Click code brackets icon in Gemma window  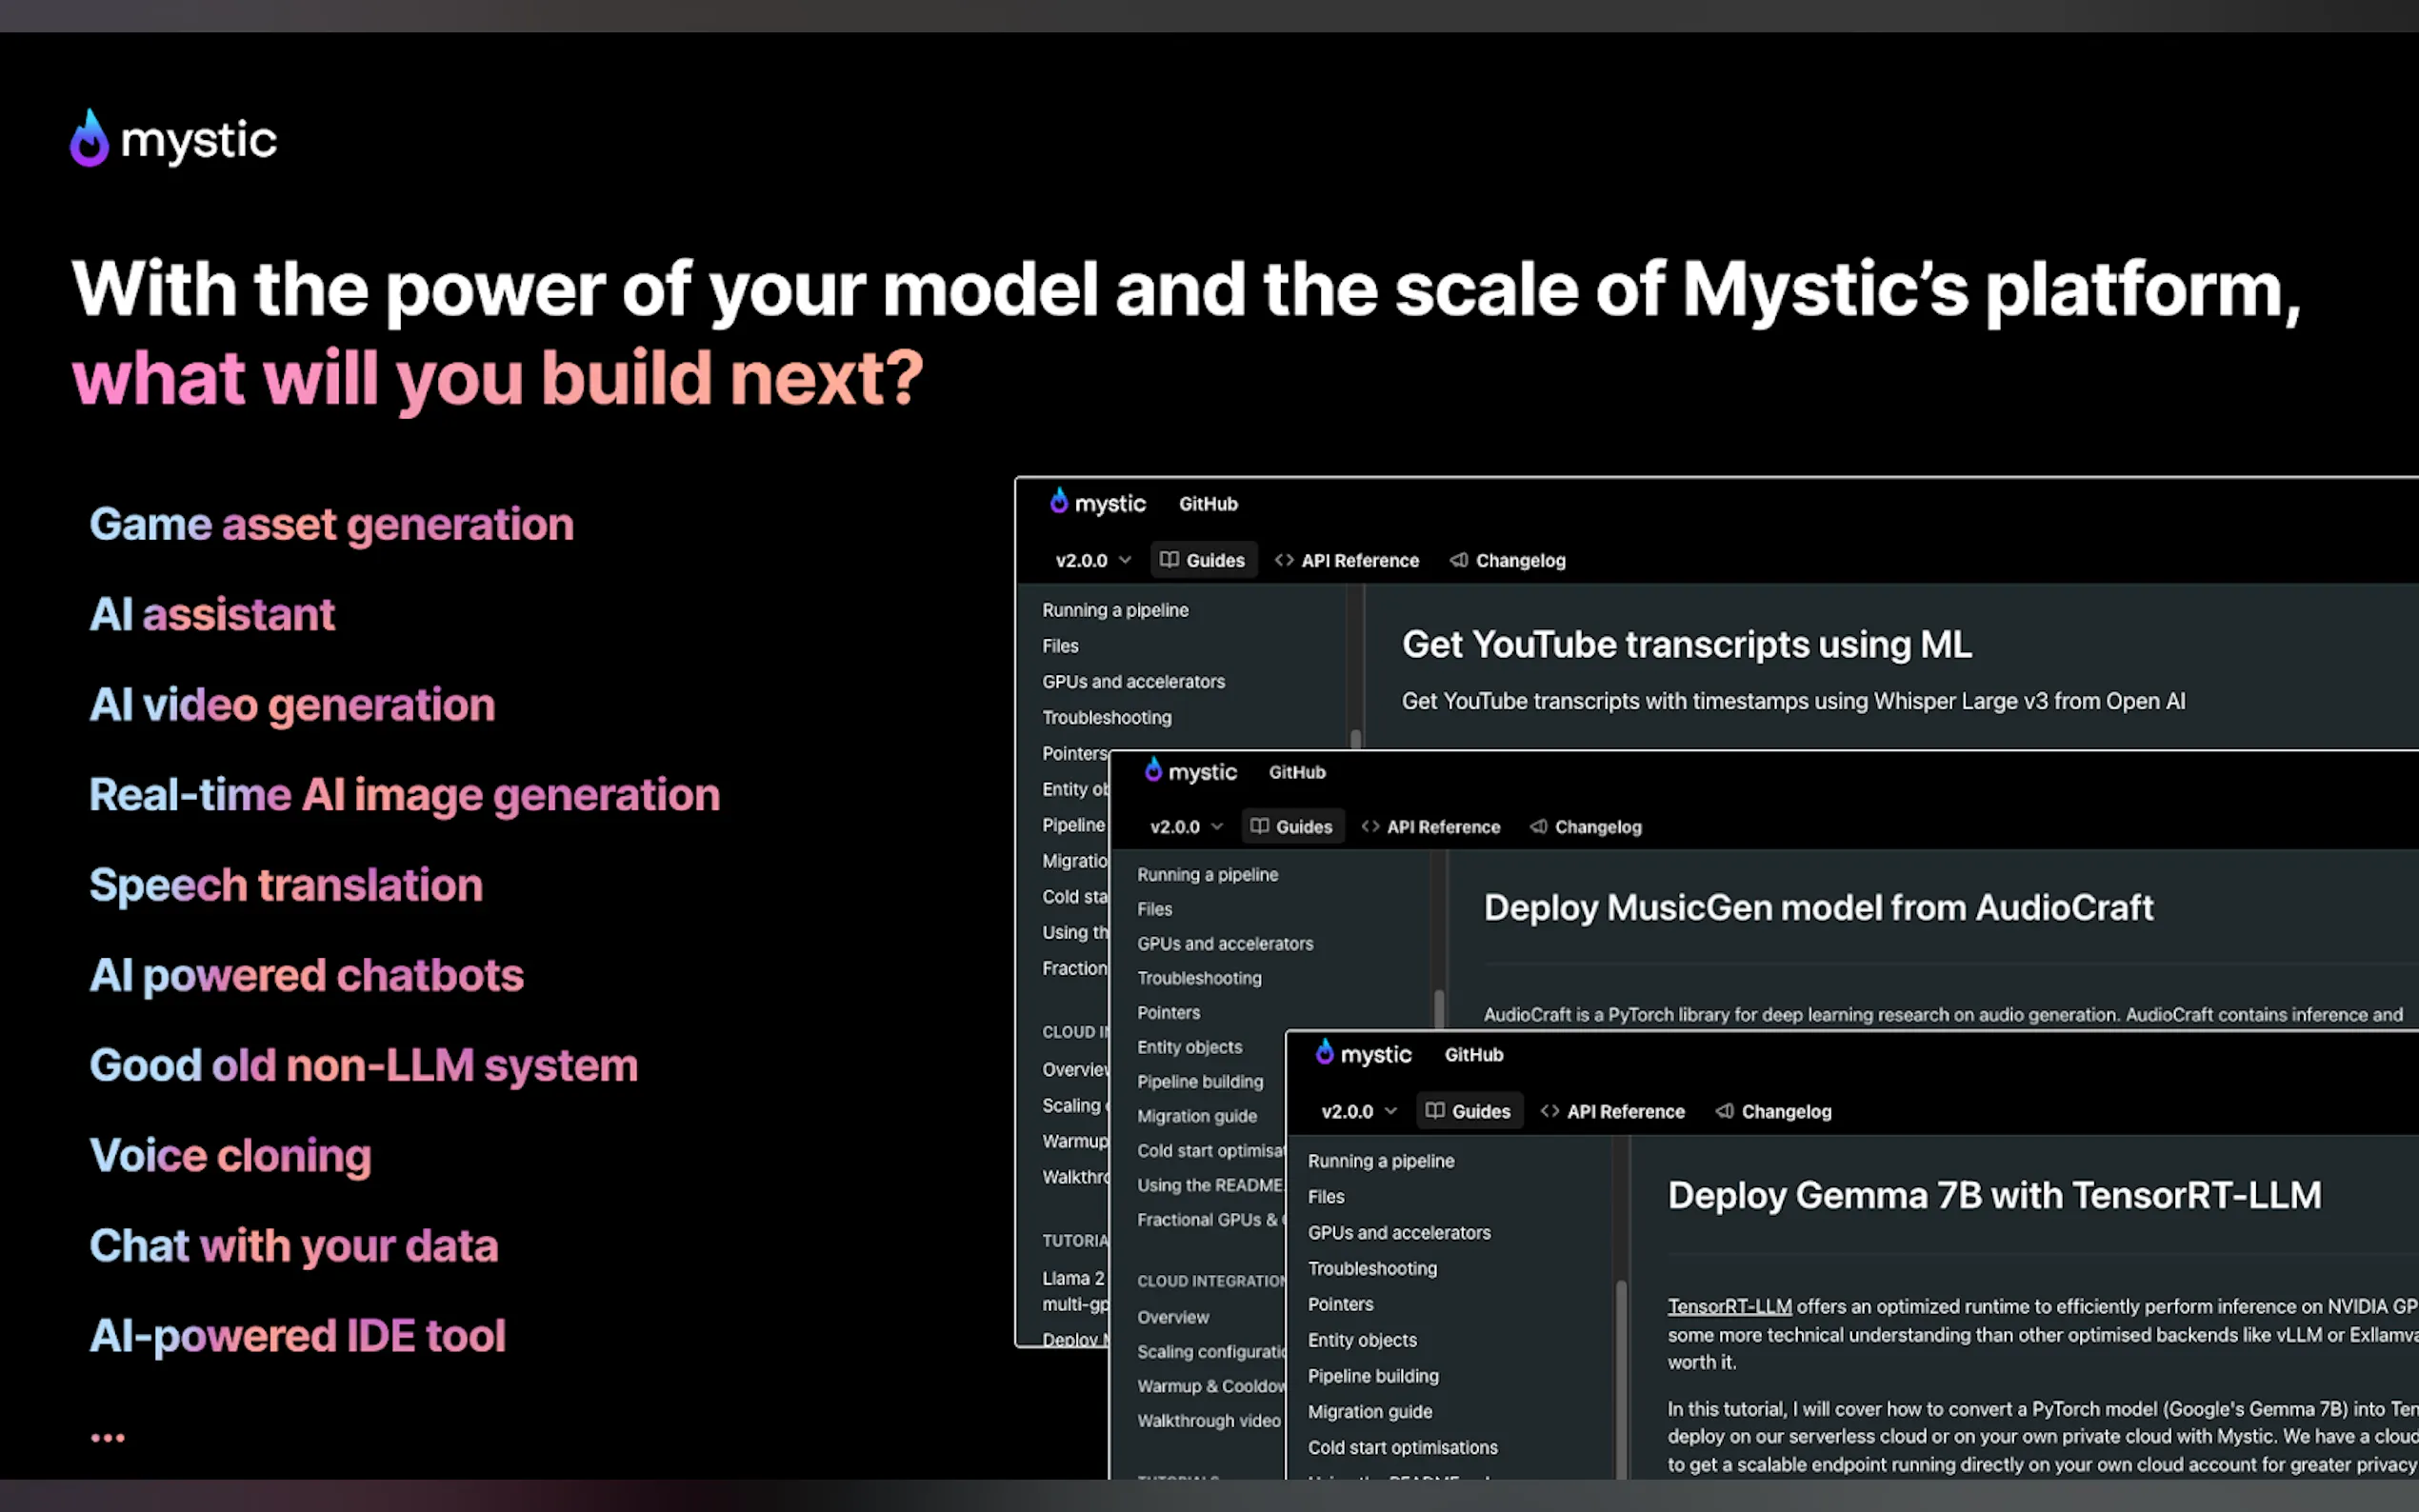[x=1549, y=1111]
